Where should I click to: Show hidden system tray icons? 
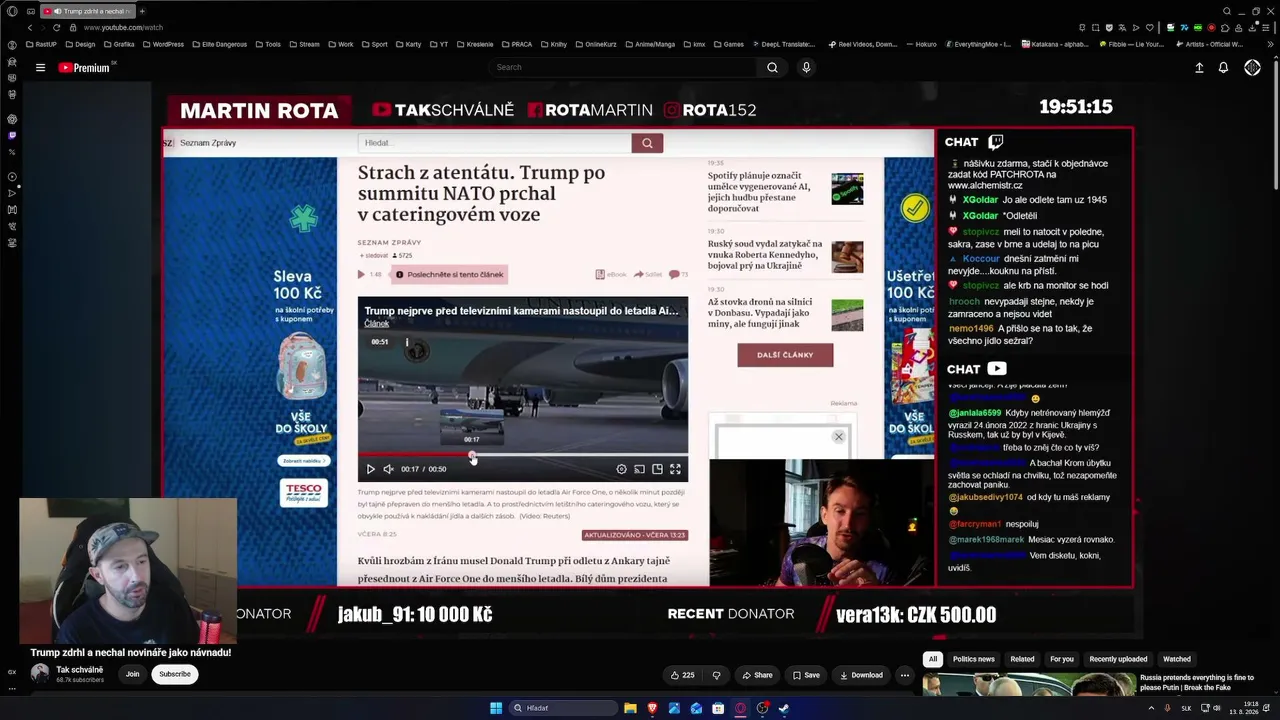[x=1151, y=708]
